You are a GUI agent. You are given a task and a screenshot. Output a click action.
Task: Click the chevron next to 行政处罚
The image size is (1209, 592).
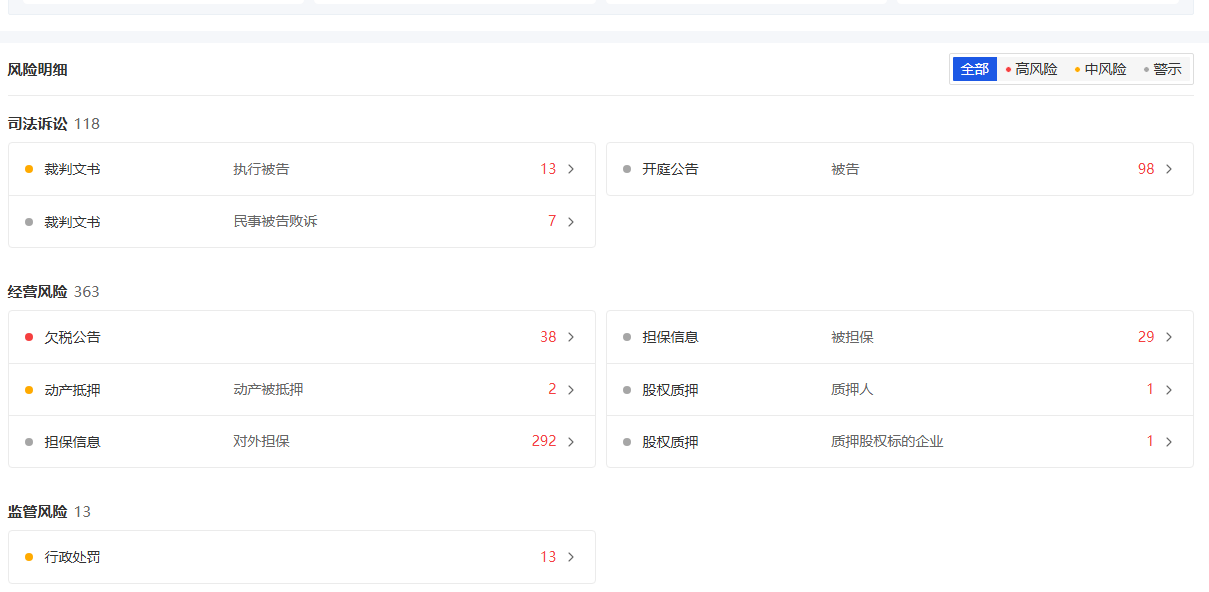(x=571, y=557)
